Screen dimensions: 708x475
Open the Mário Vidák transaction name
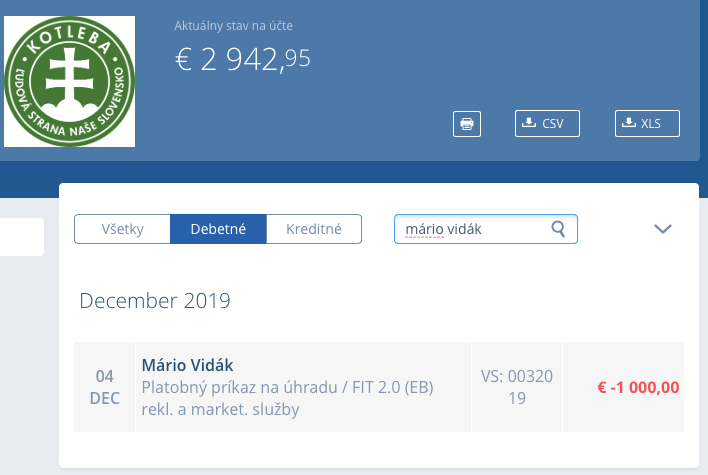(188, 365)
